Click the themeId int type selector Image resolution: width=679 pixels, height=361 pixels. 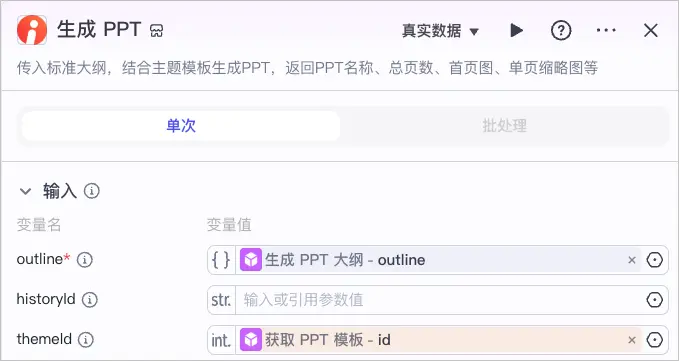pos(221,340)
